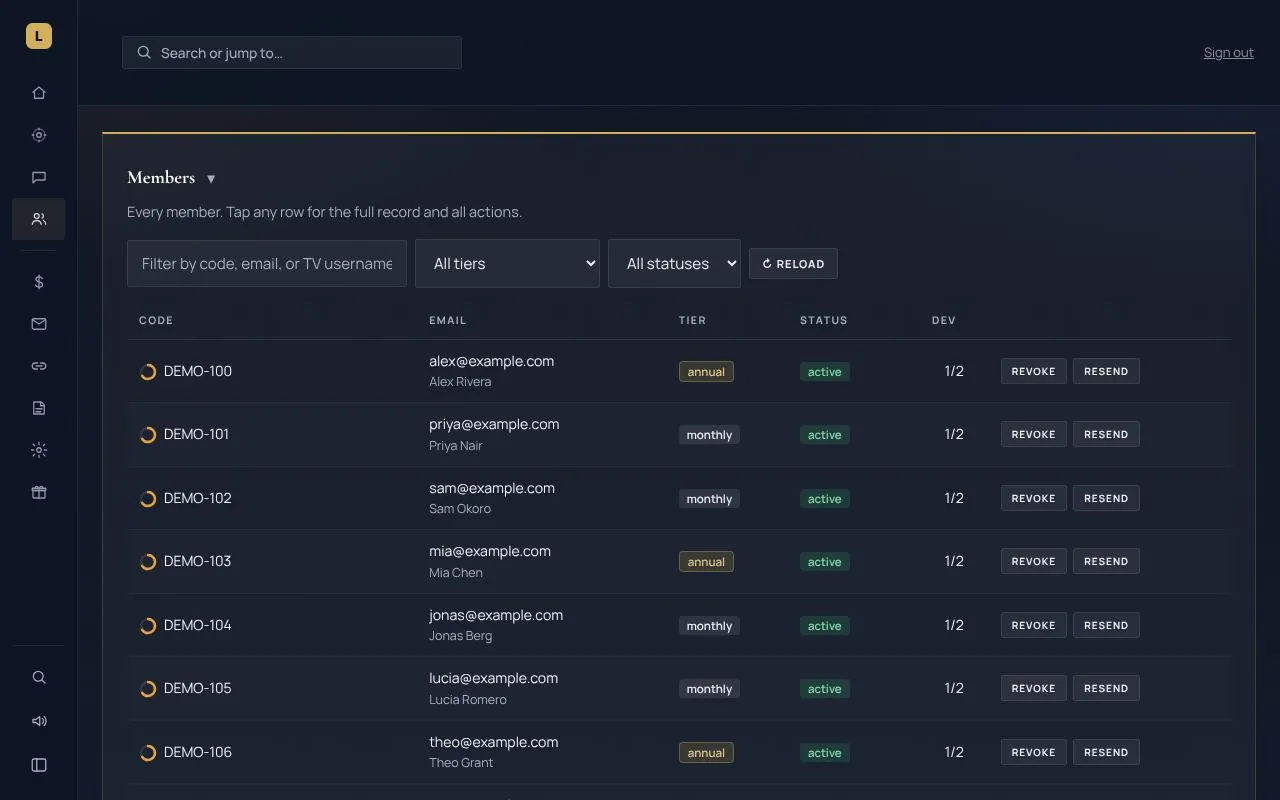The image size is (1280, 800).
Task: Click the target crosshair sidebar icon
Action: pos(39,135)
